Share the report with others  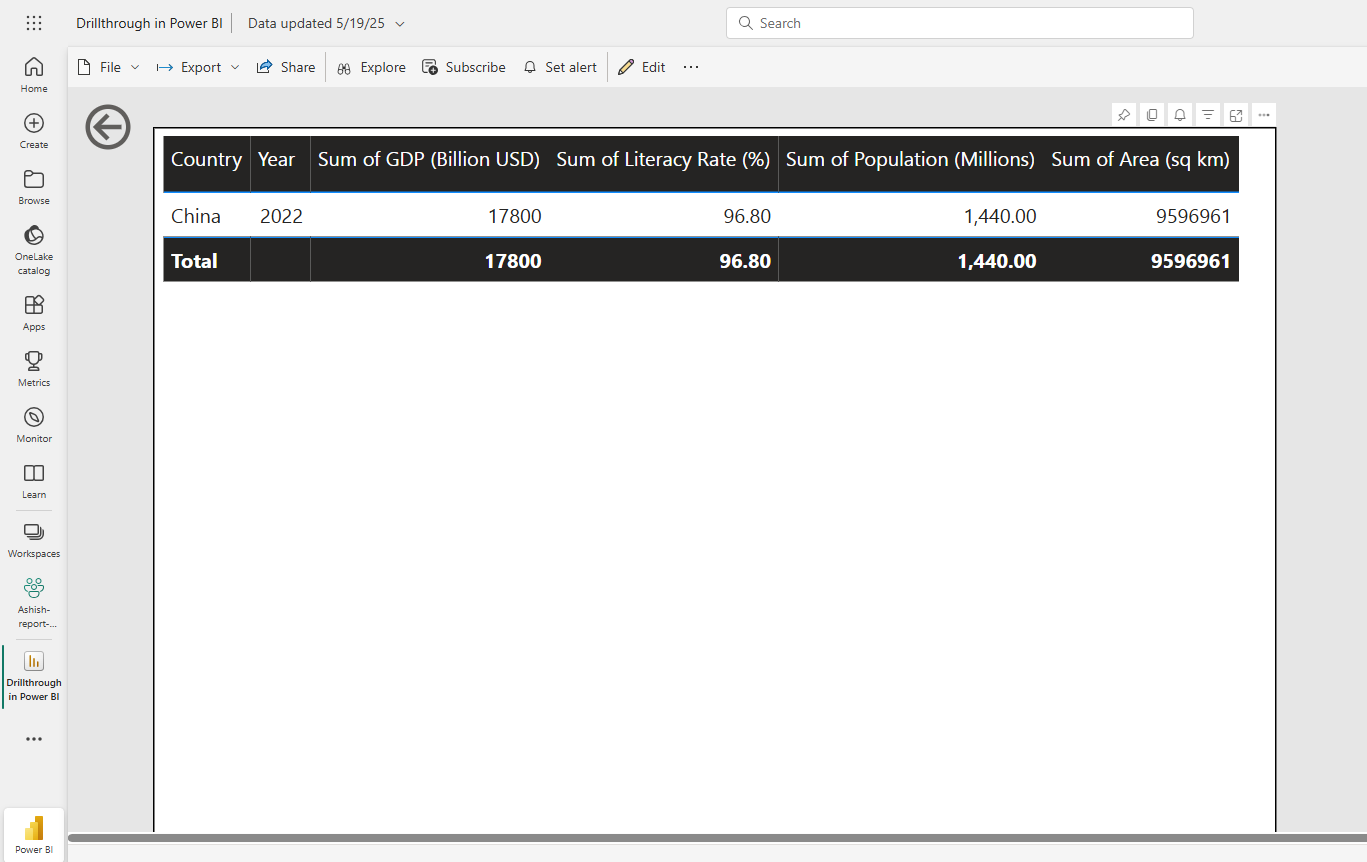click(286, 67)
